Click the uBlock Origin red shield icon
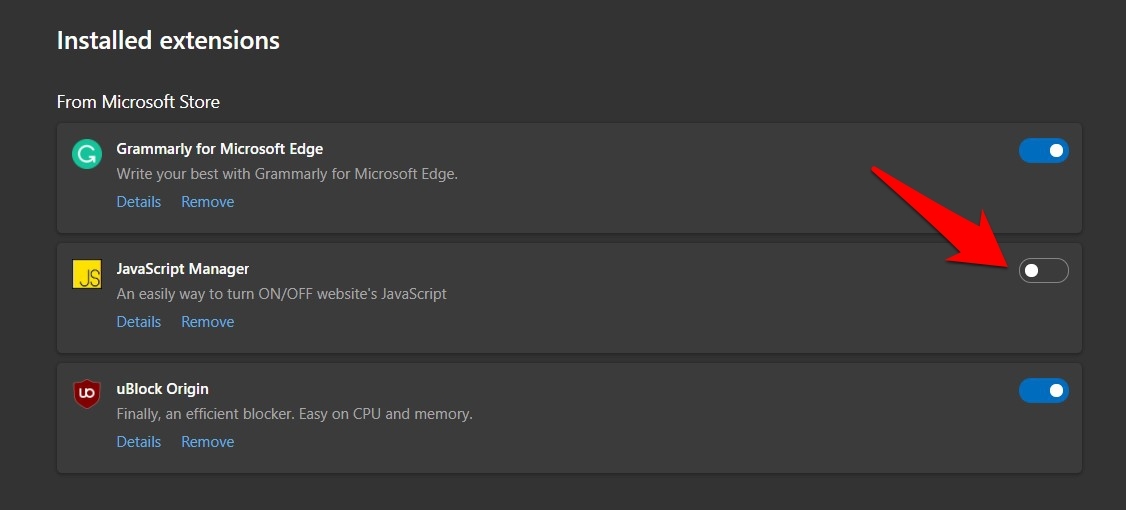The width and height of the screenshot is (1126, 510). click(x=87, y=394)
